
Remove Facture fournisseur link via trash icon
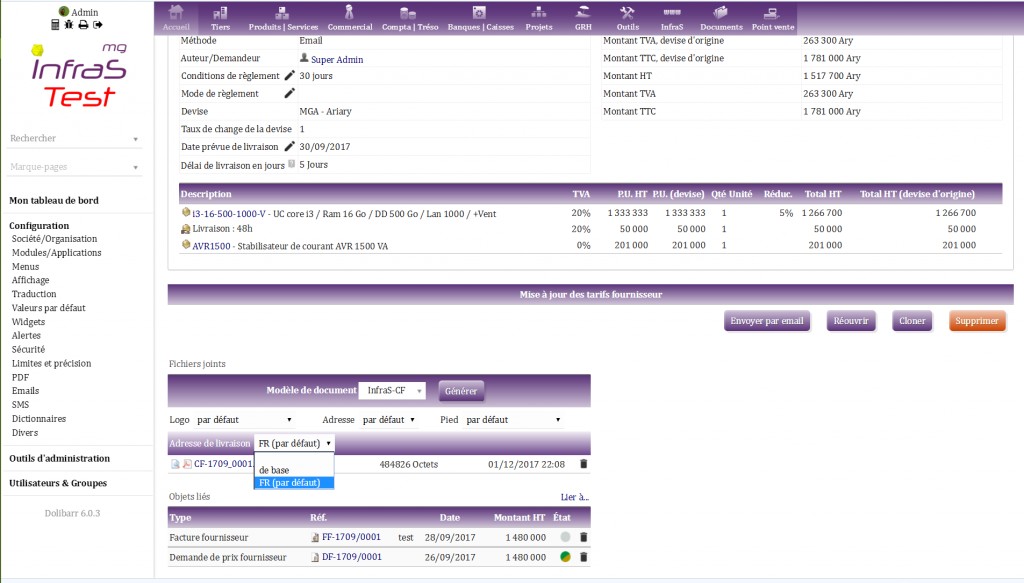coord(584,537)
